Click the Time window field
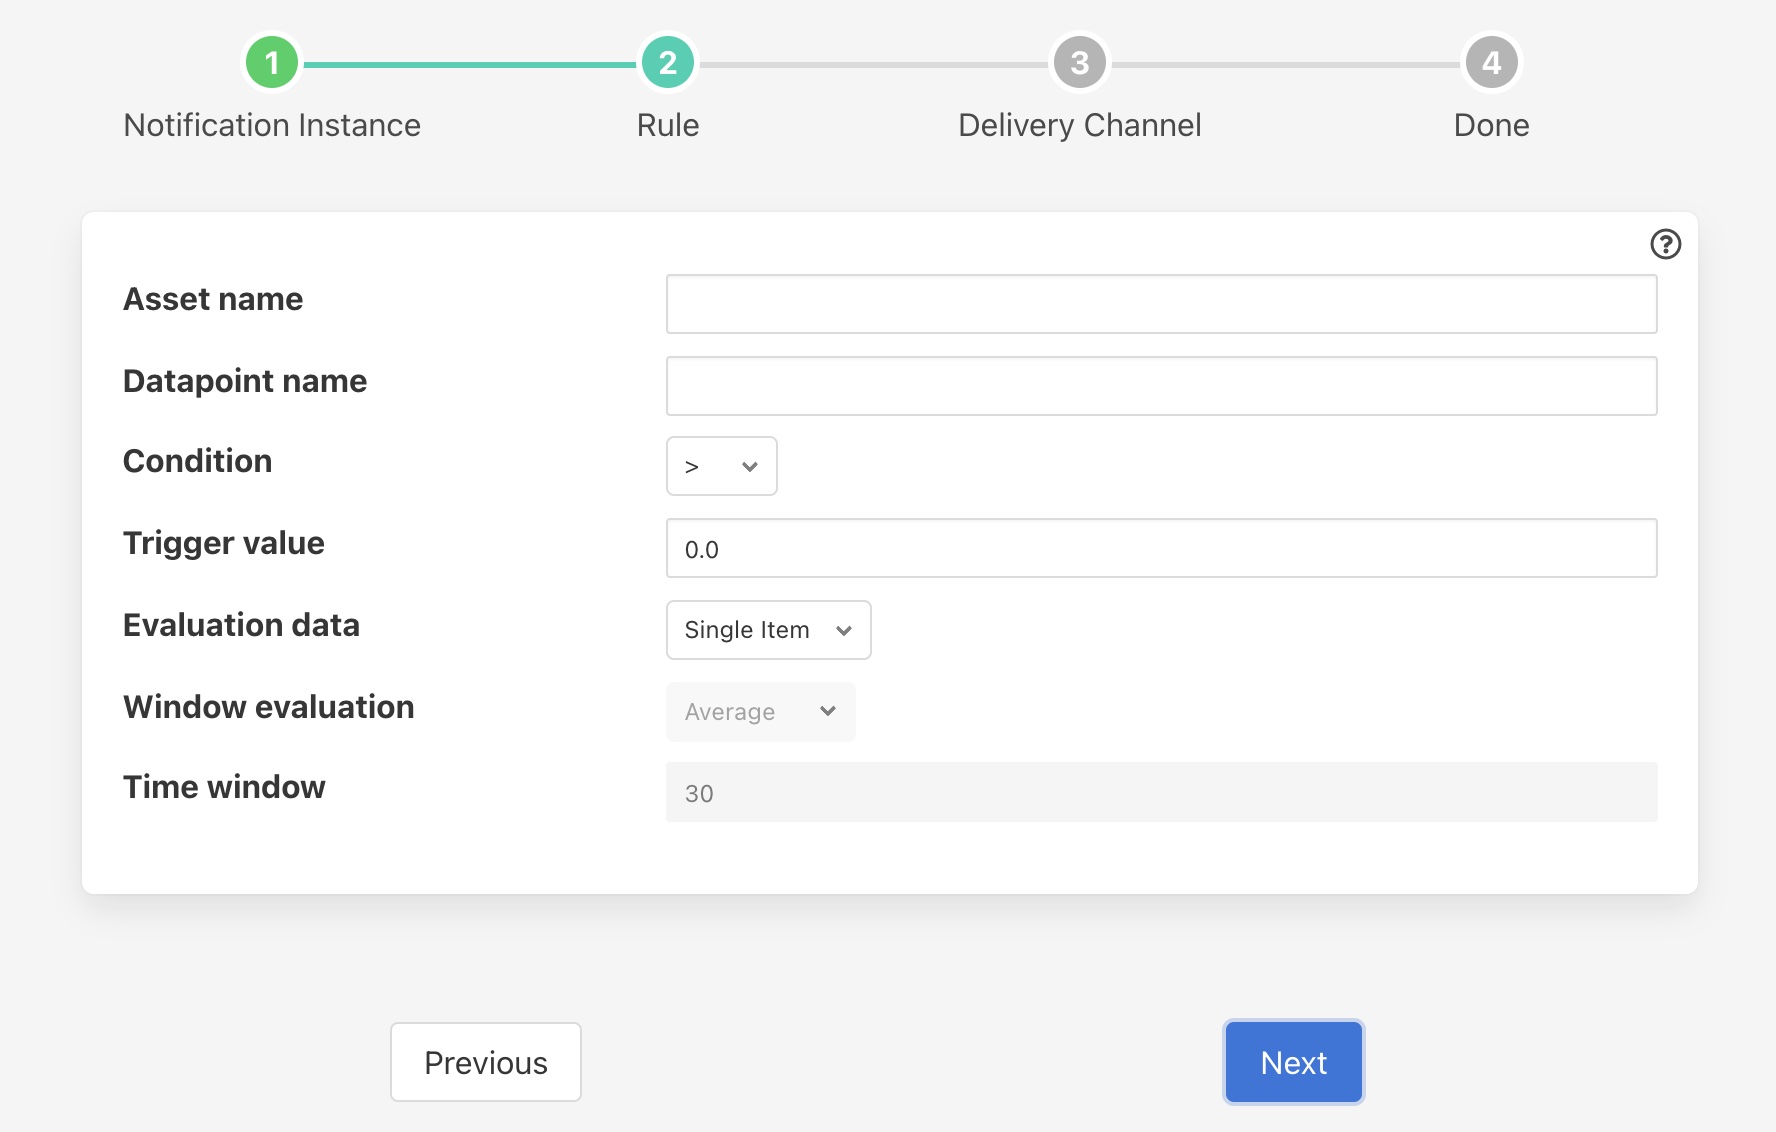The width and height of the screenshot is (1776, 1132). click(x=1161, y=792)
